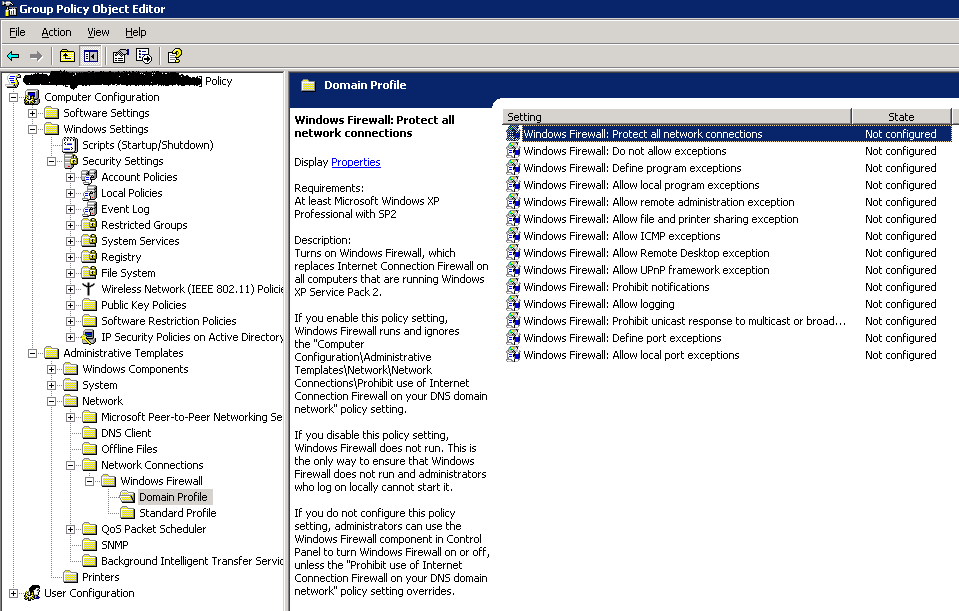Select 'Allow local port exceptions' setting
This screenshot has height=611, width=959.
pyautogui.click(x=631, y=355)
